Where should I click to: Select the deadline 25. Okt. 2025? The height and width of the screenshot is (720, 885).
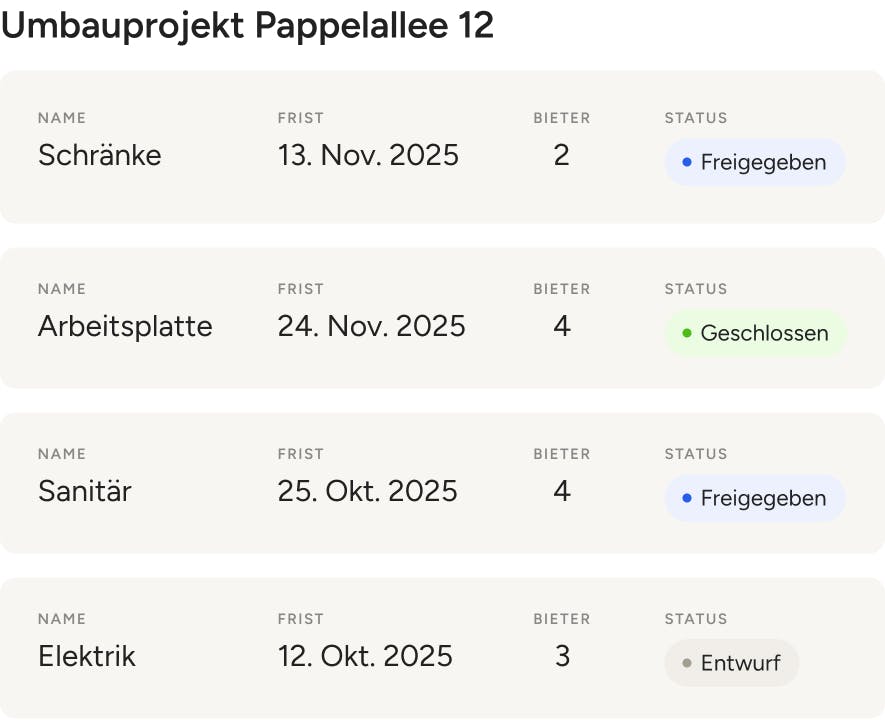click(367, 491)
